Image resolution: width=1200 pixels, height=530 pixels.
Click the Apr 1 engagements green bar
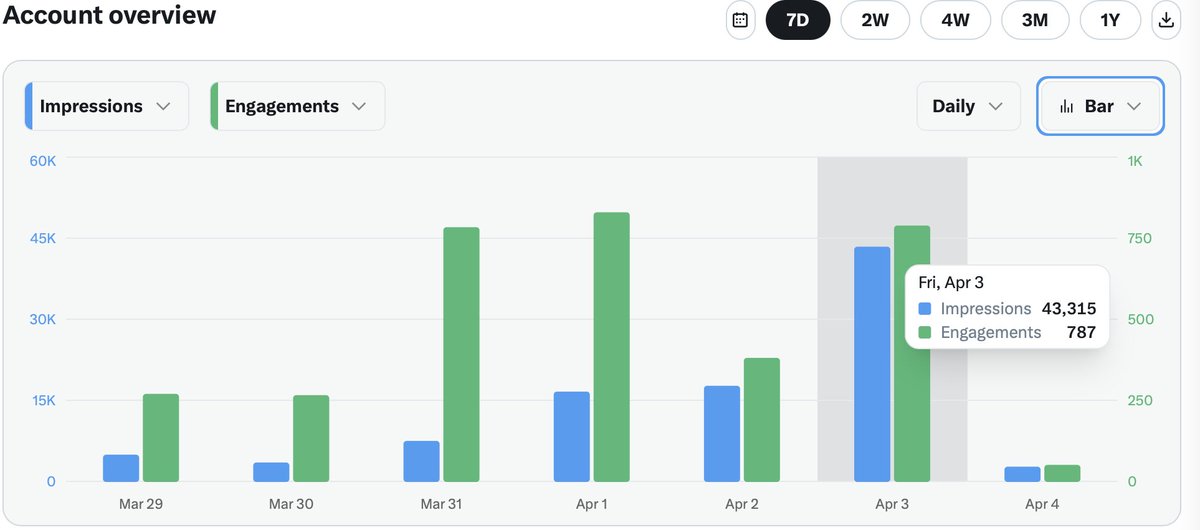612,347
